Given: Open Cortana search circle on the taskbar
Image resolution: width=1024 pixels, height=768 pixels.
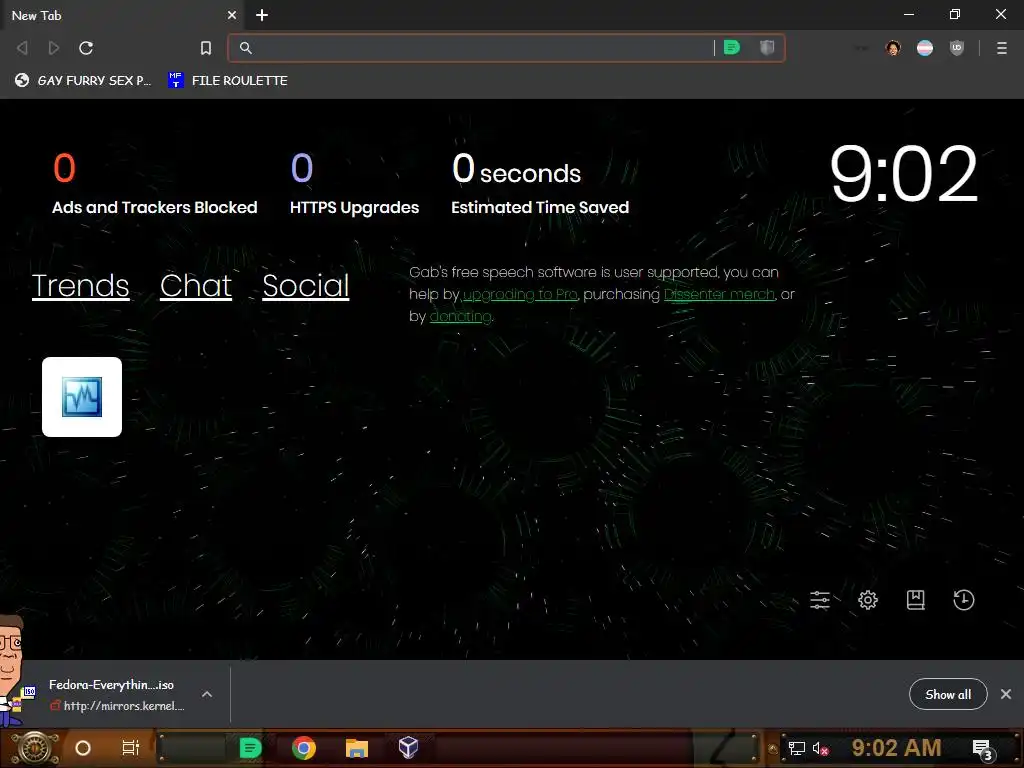Looking at the screenshot, I should pos(83,748).
